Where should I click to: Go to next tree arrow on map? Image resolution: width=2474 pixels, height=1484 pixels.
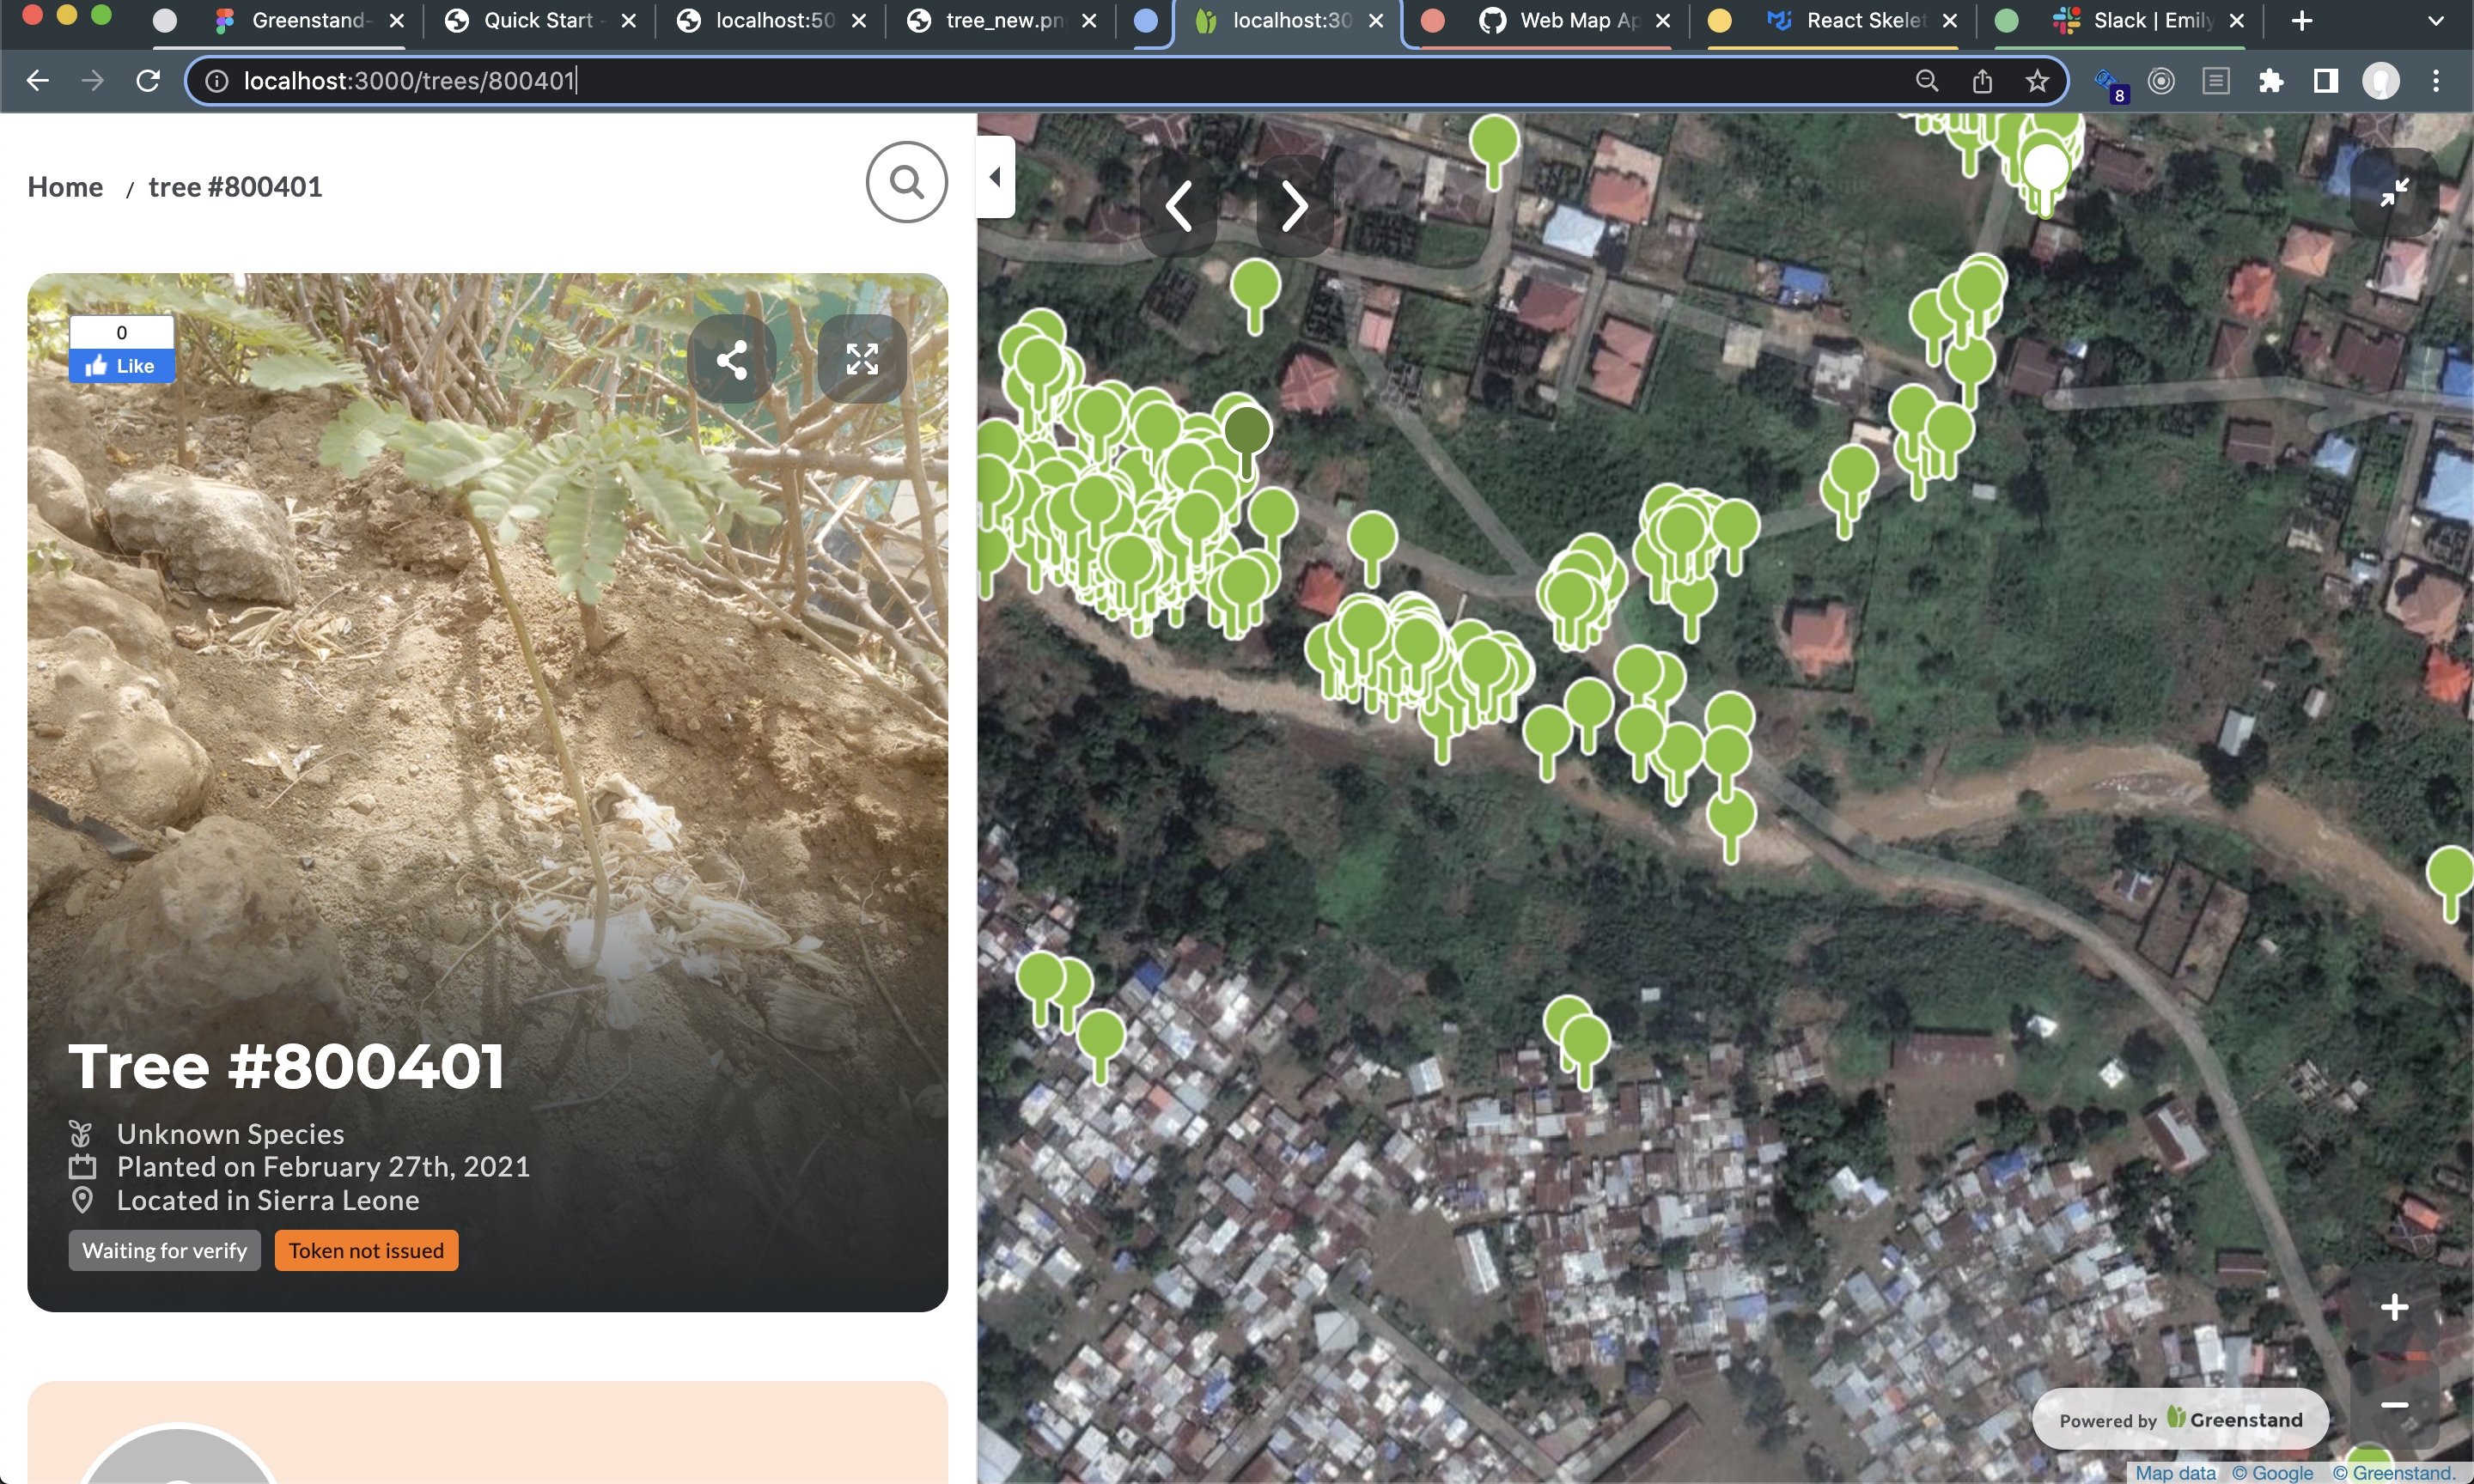pos(1295,206)
